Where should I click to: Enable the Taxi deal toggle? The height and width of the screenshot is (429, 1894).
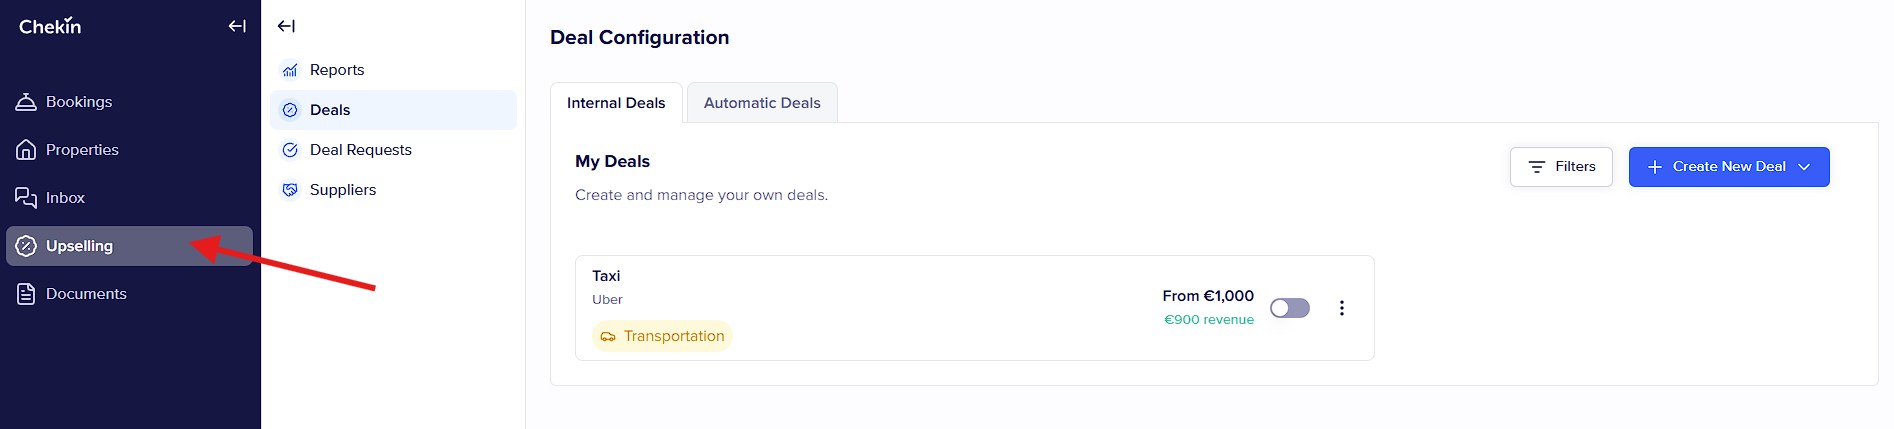click(1289, 308)
